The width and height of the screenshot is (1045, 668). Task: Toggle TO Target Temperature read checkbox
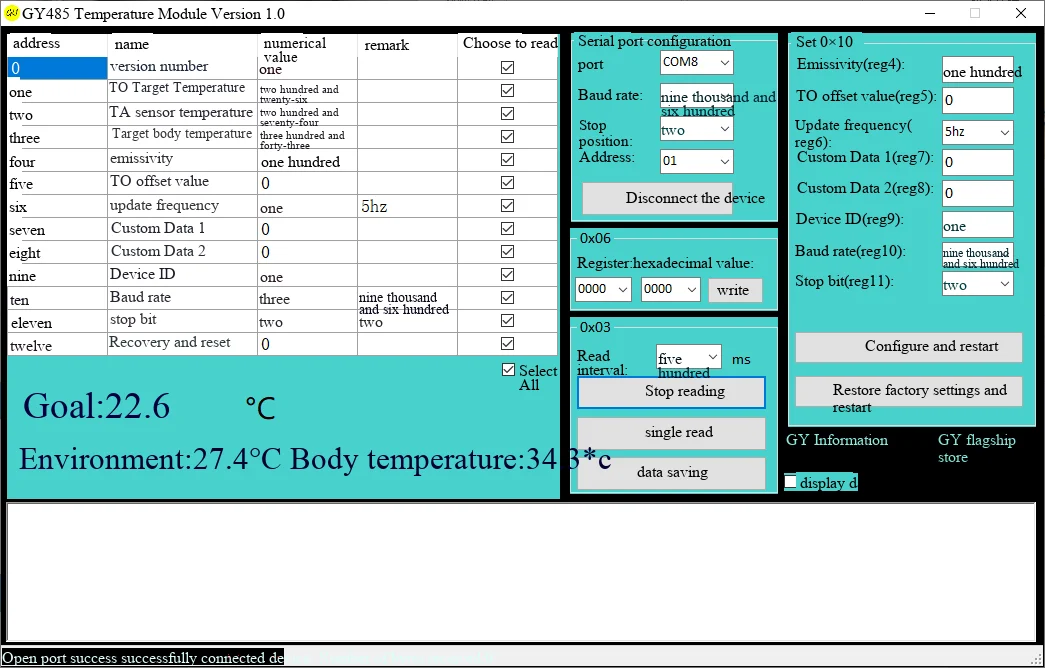coord(507,90)
